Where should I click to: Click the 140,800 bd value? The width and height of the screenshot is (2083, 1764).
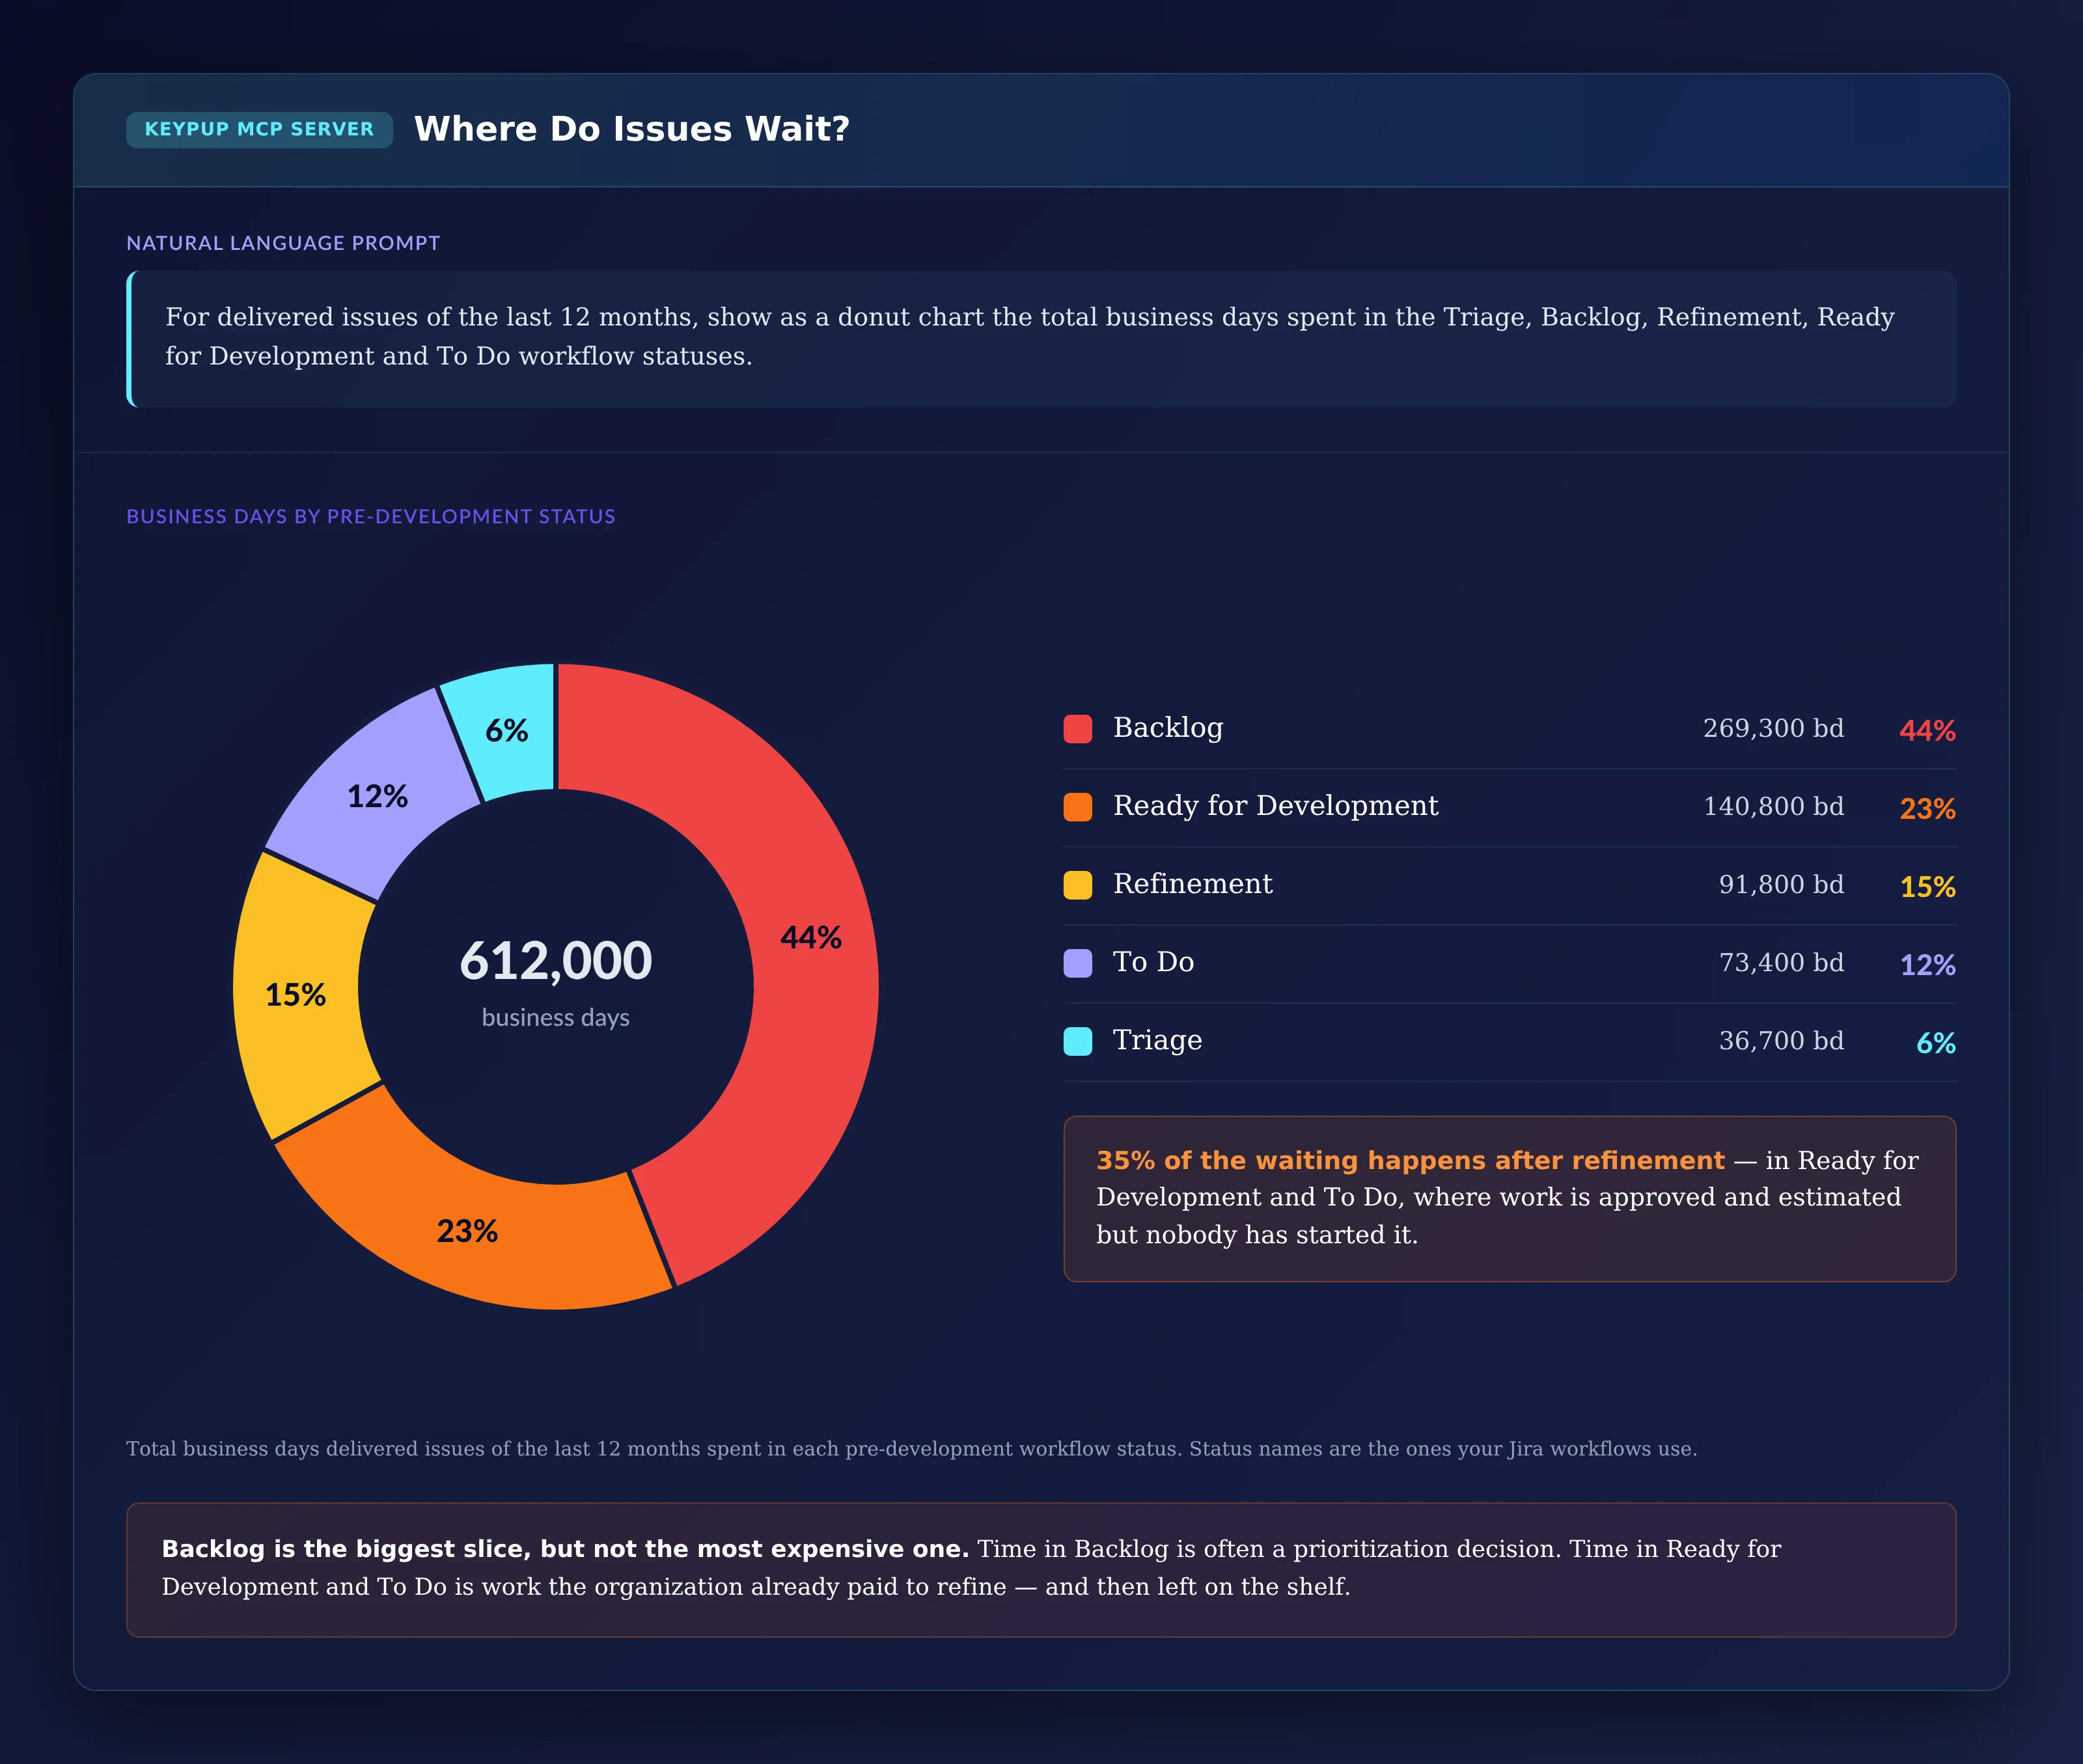1774,806
